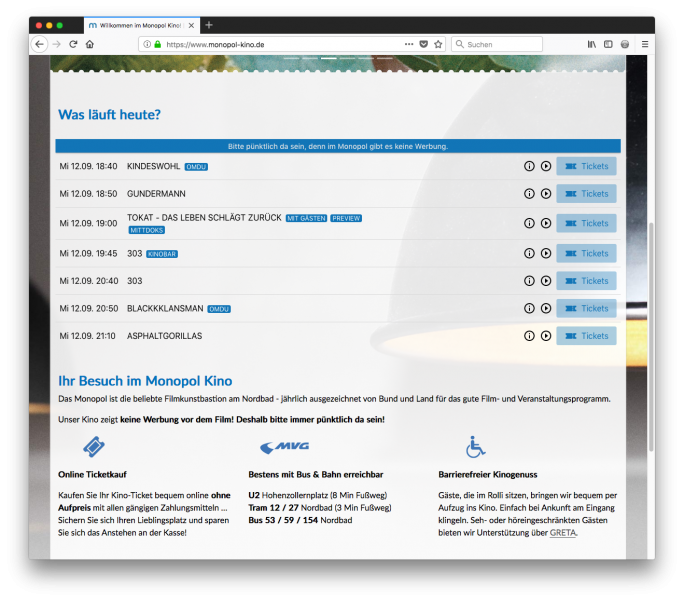Click the Online Ticketkauf heading
This screenshot has width=684, height=600.
click(92, 475)
